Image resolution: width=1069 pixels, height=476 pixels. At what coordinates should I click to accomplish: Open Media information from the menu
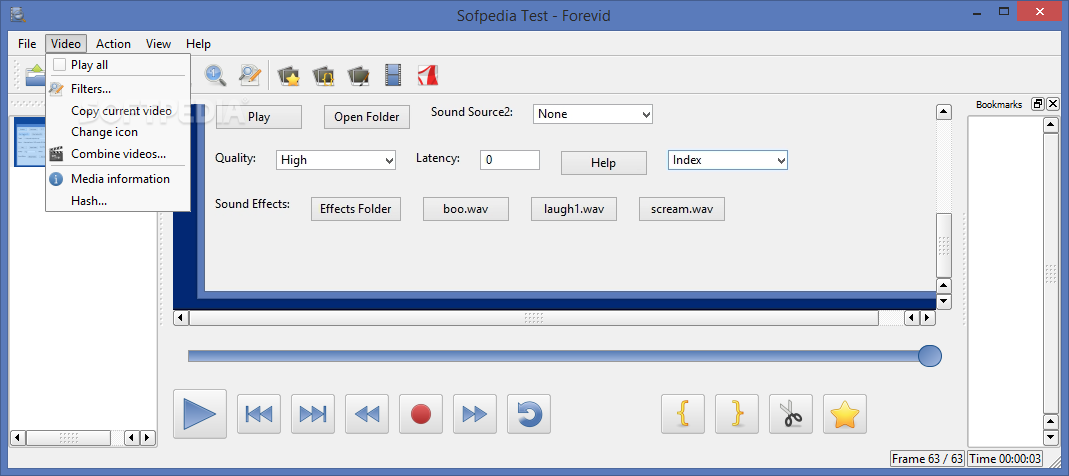[x=118, y=179]
